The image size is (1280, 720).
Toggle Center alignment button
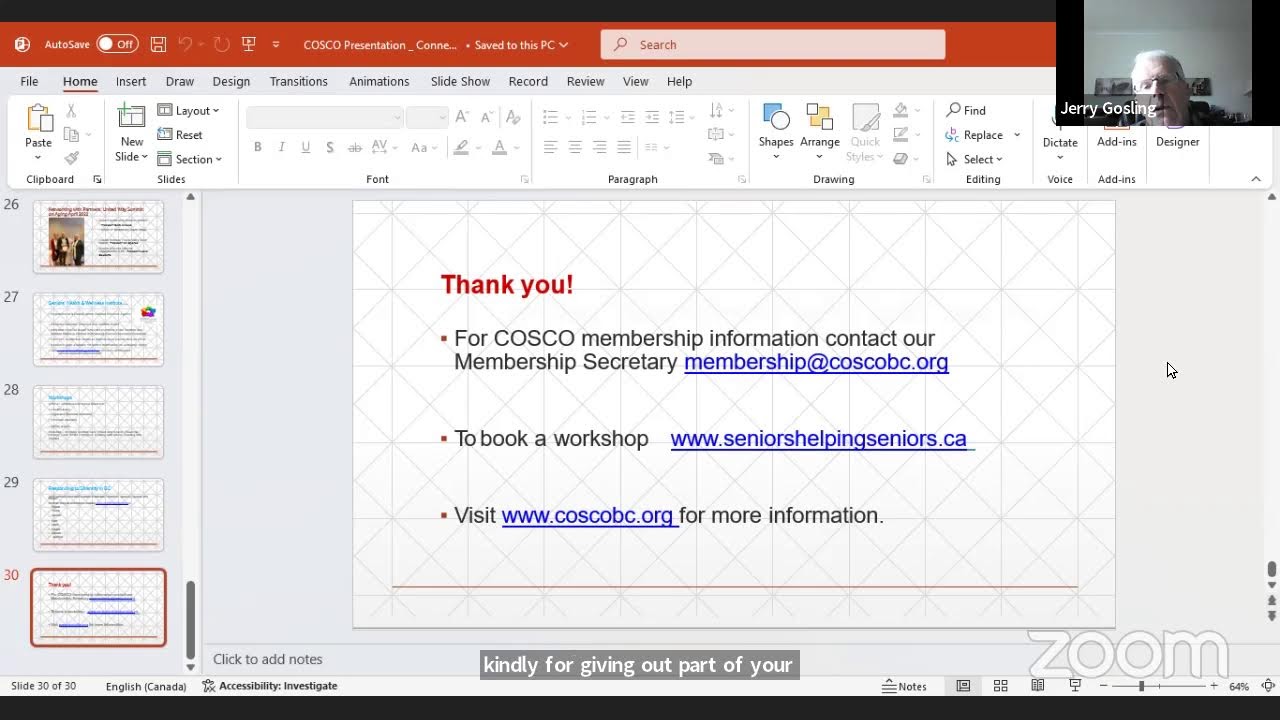(575, 147)
